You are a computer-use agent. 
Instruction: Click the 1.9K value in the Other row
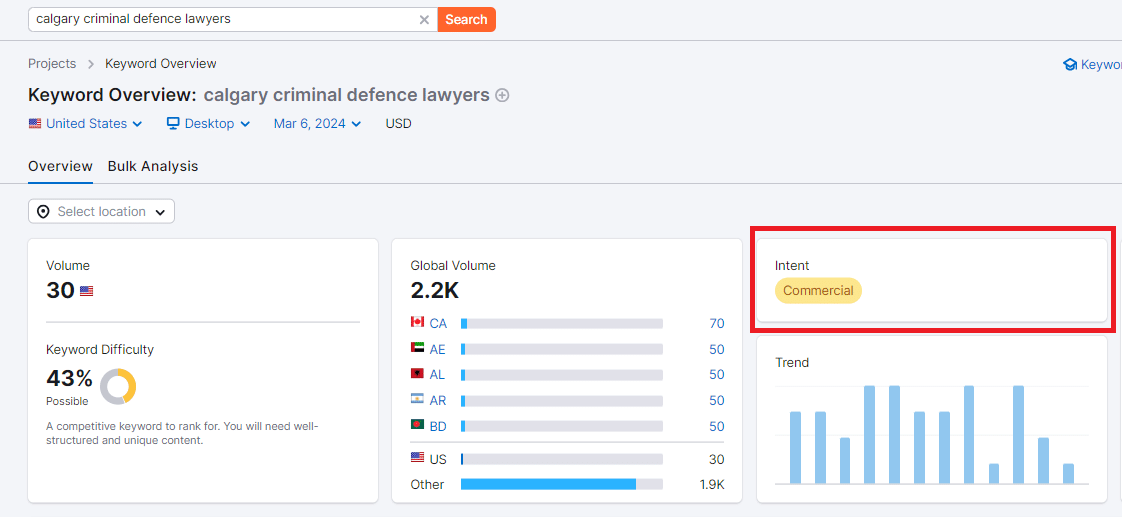pos(712,484)
